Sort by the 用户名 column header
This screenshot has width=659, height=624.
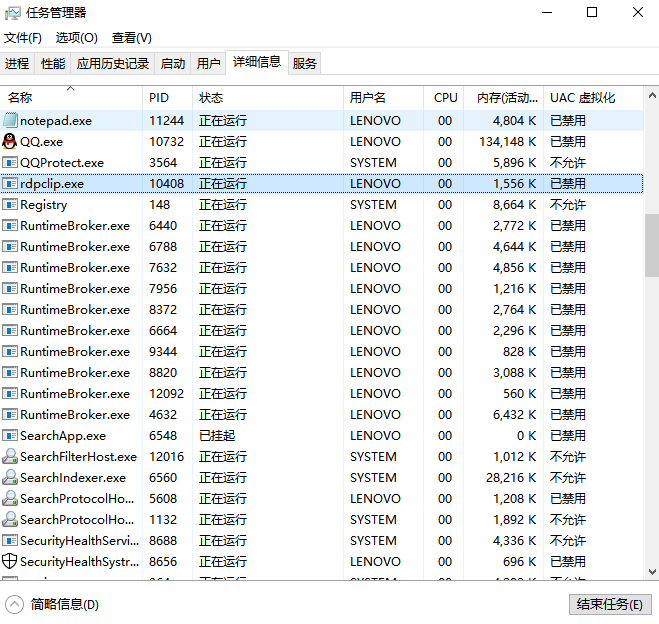point(383,98)
